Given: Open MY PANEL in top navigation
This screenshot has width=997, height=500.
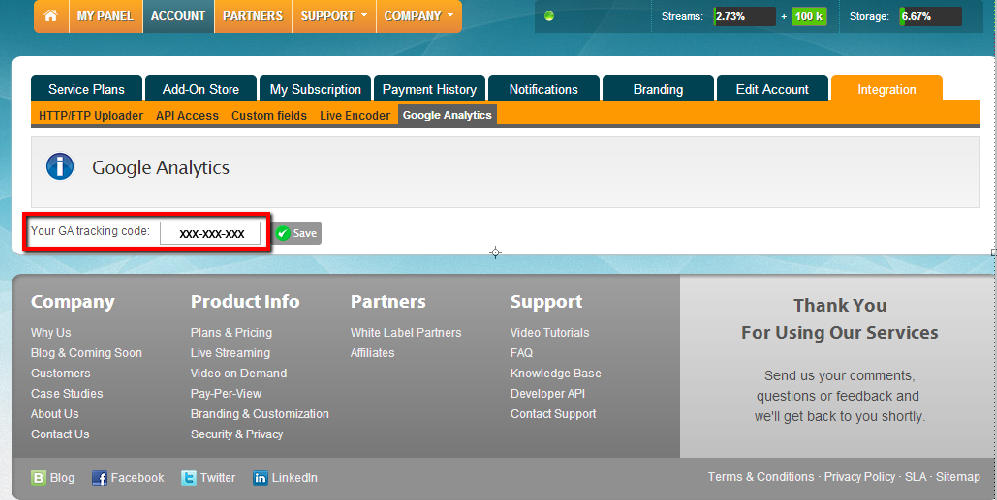Looking at the screenshot, I should pos(105,16).
